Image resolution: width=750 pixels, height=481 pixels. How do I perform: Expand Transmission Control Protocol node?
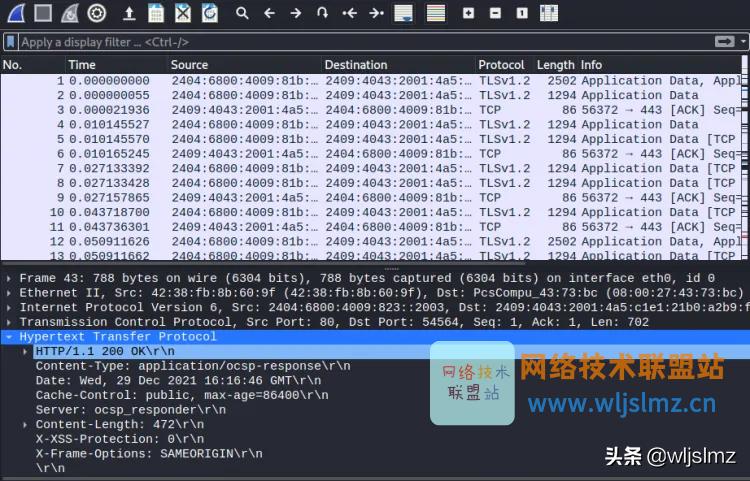tap(9, 322)
